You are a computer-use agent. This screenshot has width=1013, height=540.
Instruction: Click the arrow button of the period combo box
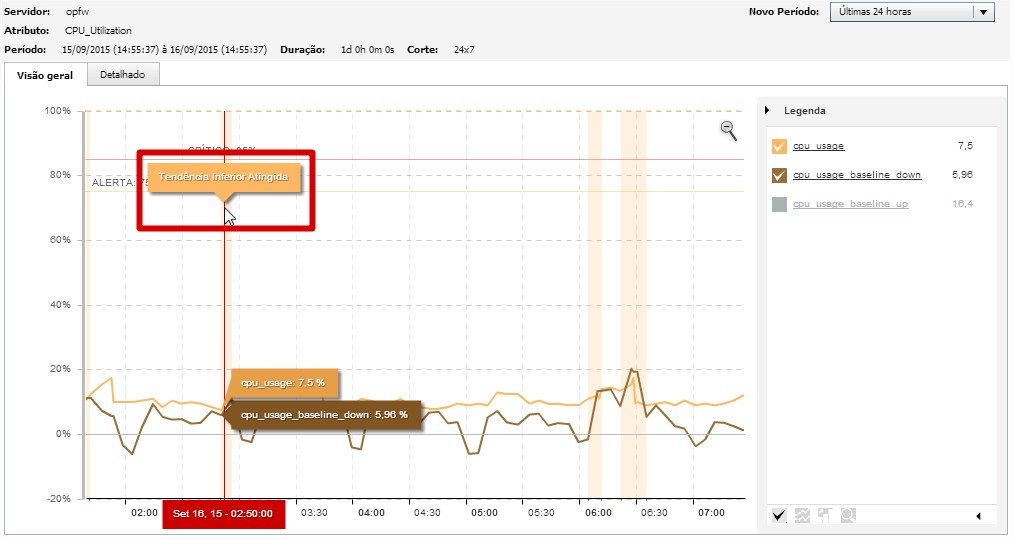tap(983, 12)
